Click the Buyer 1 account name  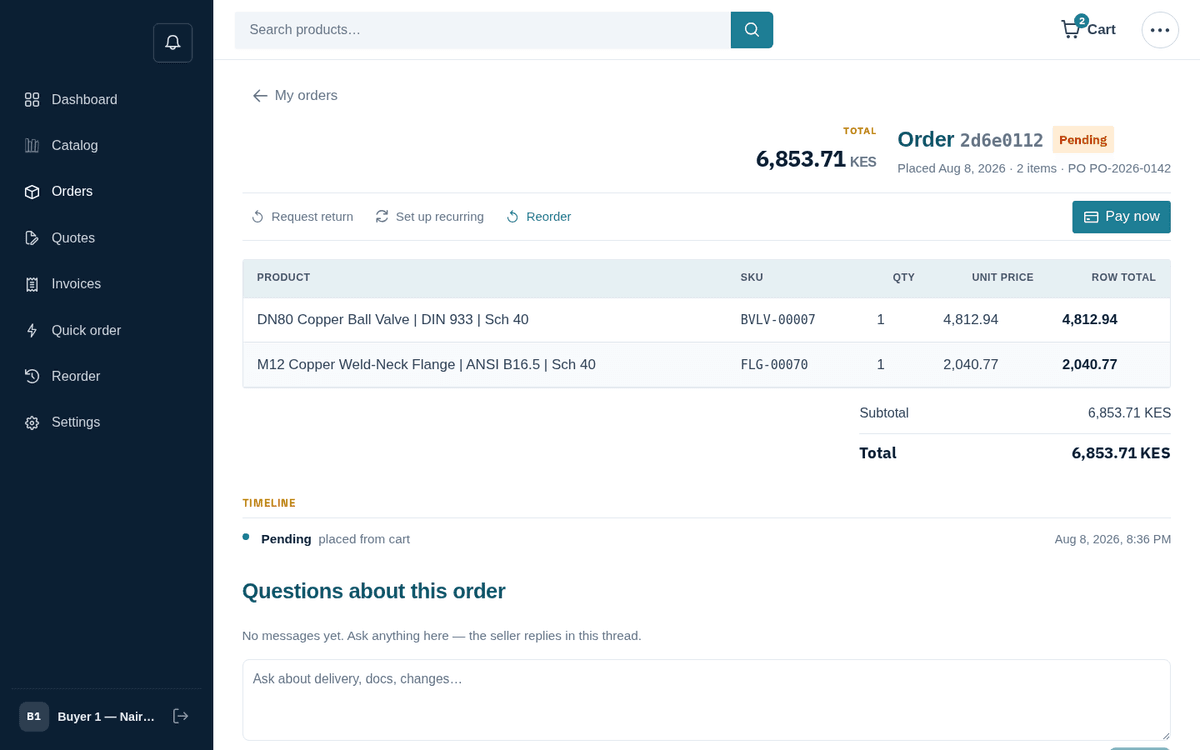point(106,717)
